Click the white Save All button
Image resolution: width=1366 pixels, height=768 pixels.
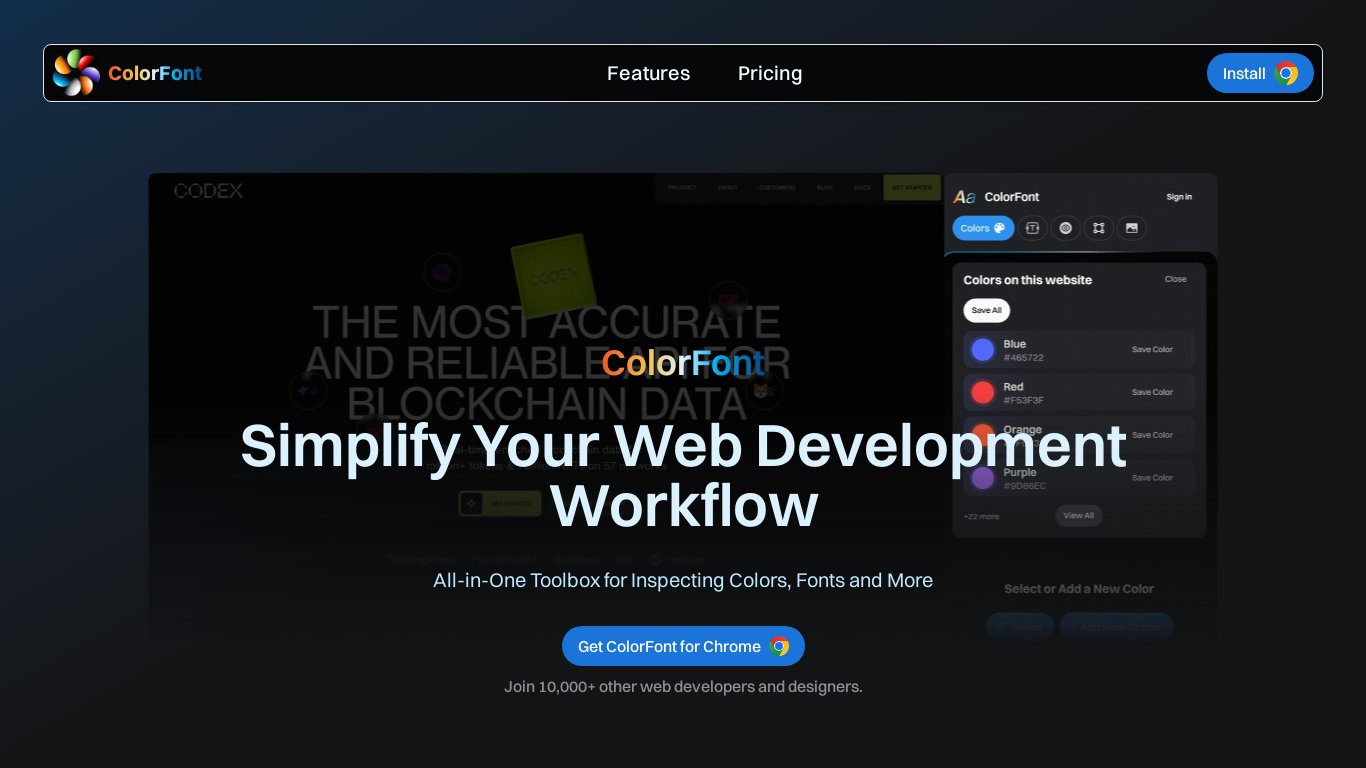point(987,310)
